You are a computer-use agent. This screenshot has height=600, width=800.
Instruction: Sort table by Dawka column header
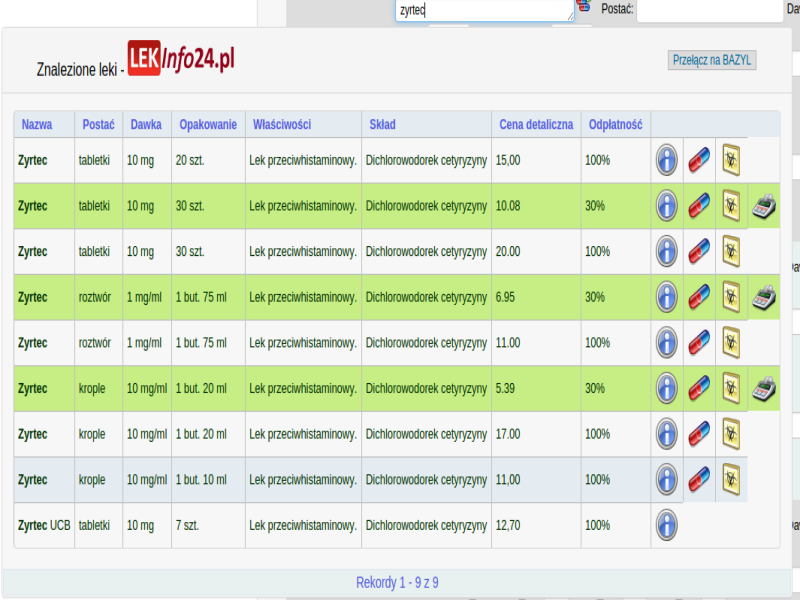pos(146,124)
